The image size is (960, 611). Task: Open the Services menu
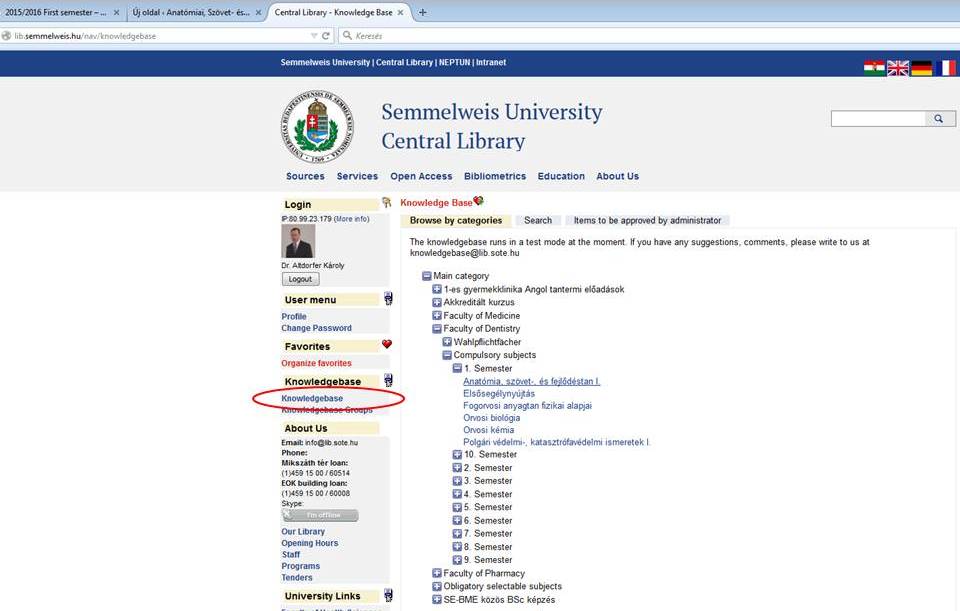click(x=358, y=176)
